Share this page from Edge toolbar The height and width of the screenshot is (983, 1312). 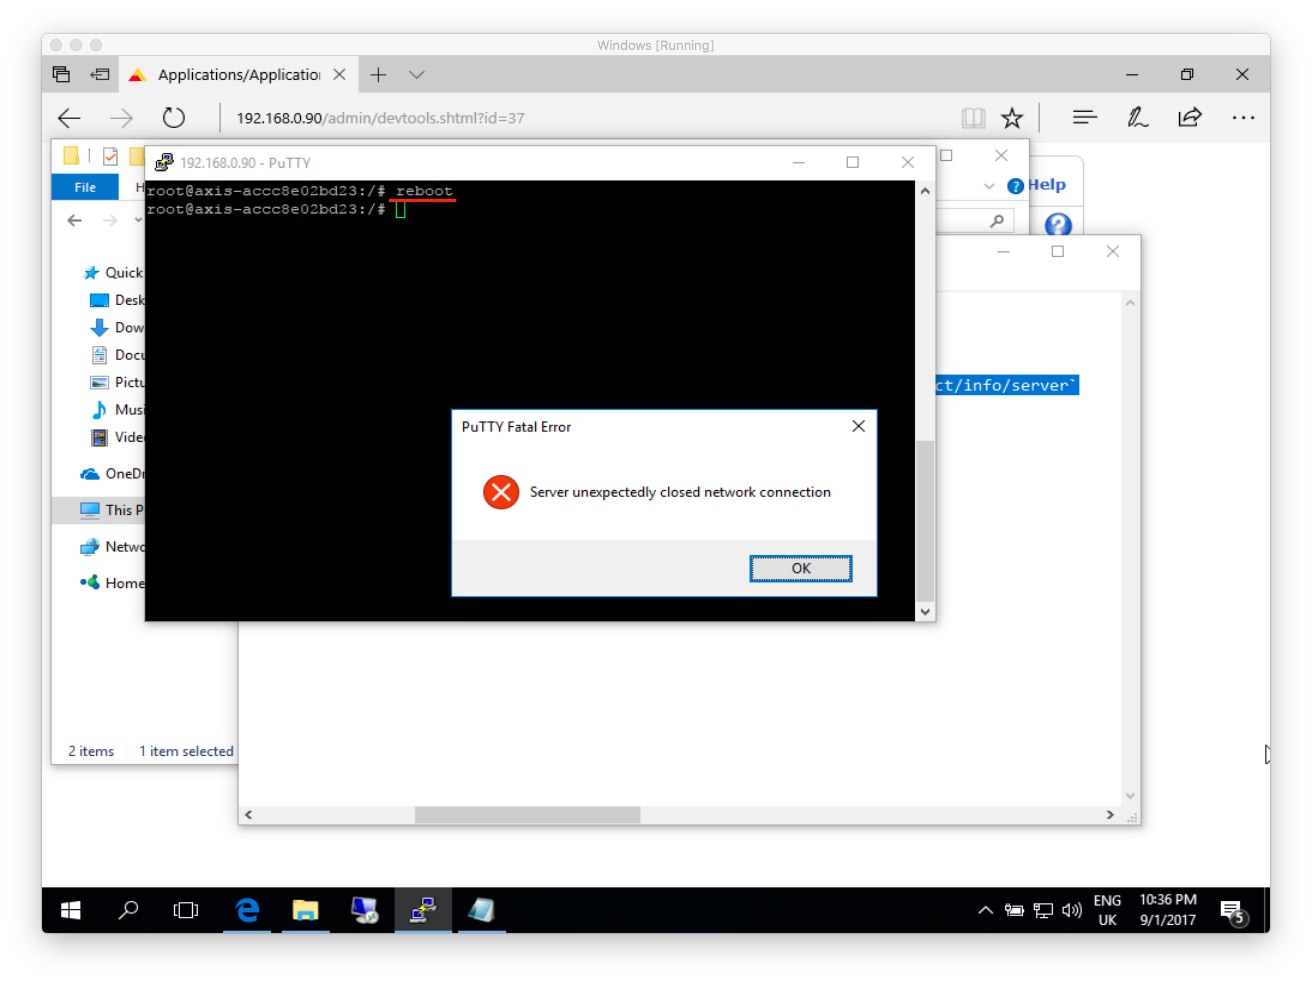tap(1190, 118)
